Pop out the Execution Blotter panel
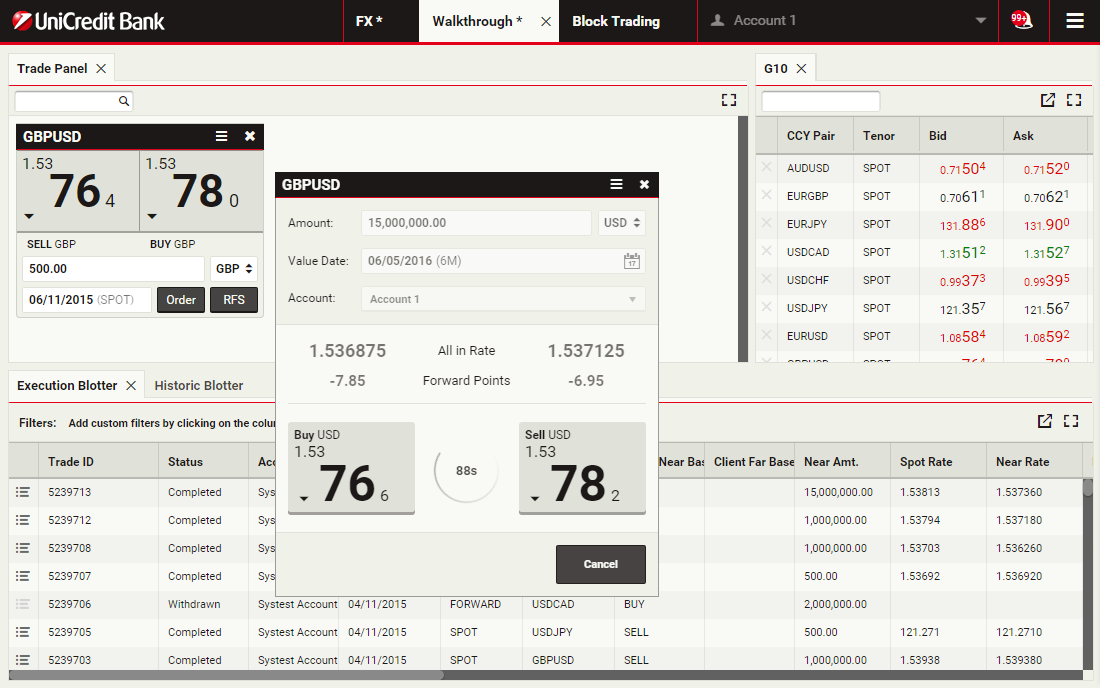Viewport: 1100px width, 688px height. 1044,422
